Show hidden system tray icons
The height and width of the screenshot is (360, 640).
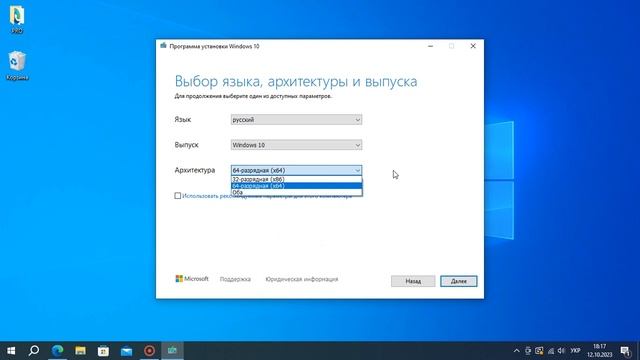click(x=516, y=351)
